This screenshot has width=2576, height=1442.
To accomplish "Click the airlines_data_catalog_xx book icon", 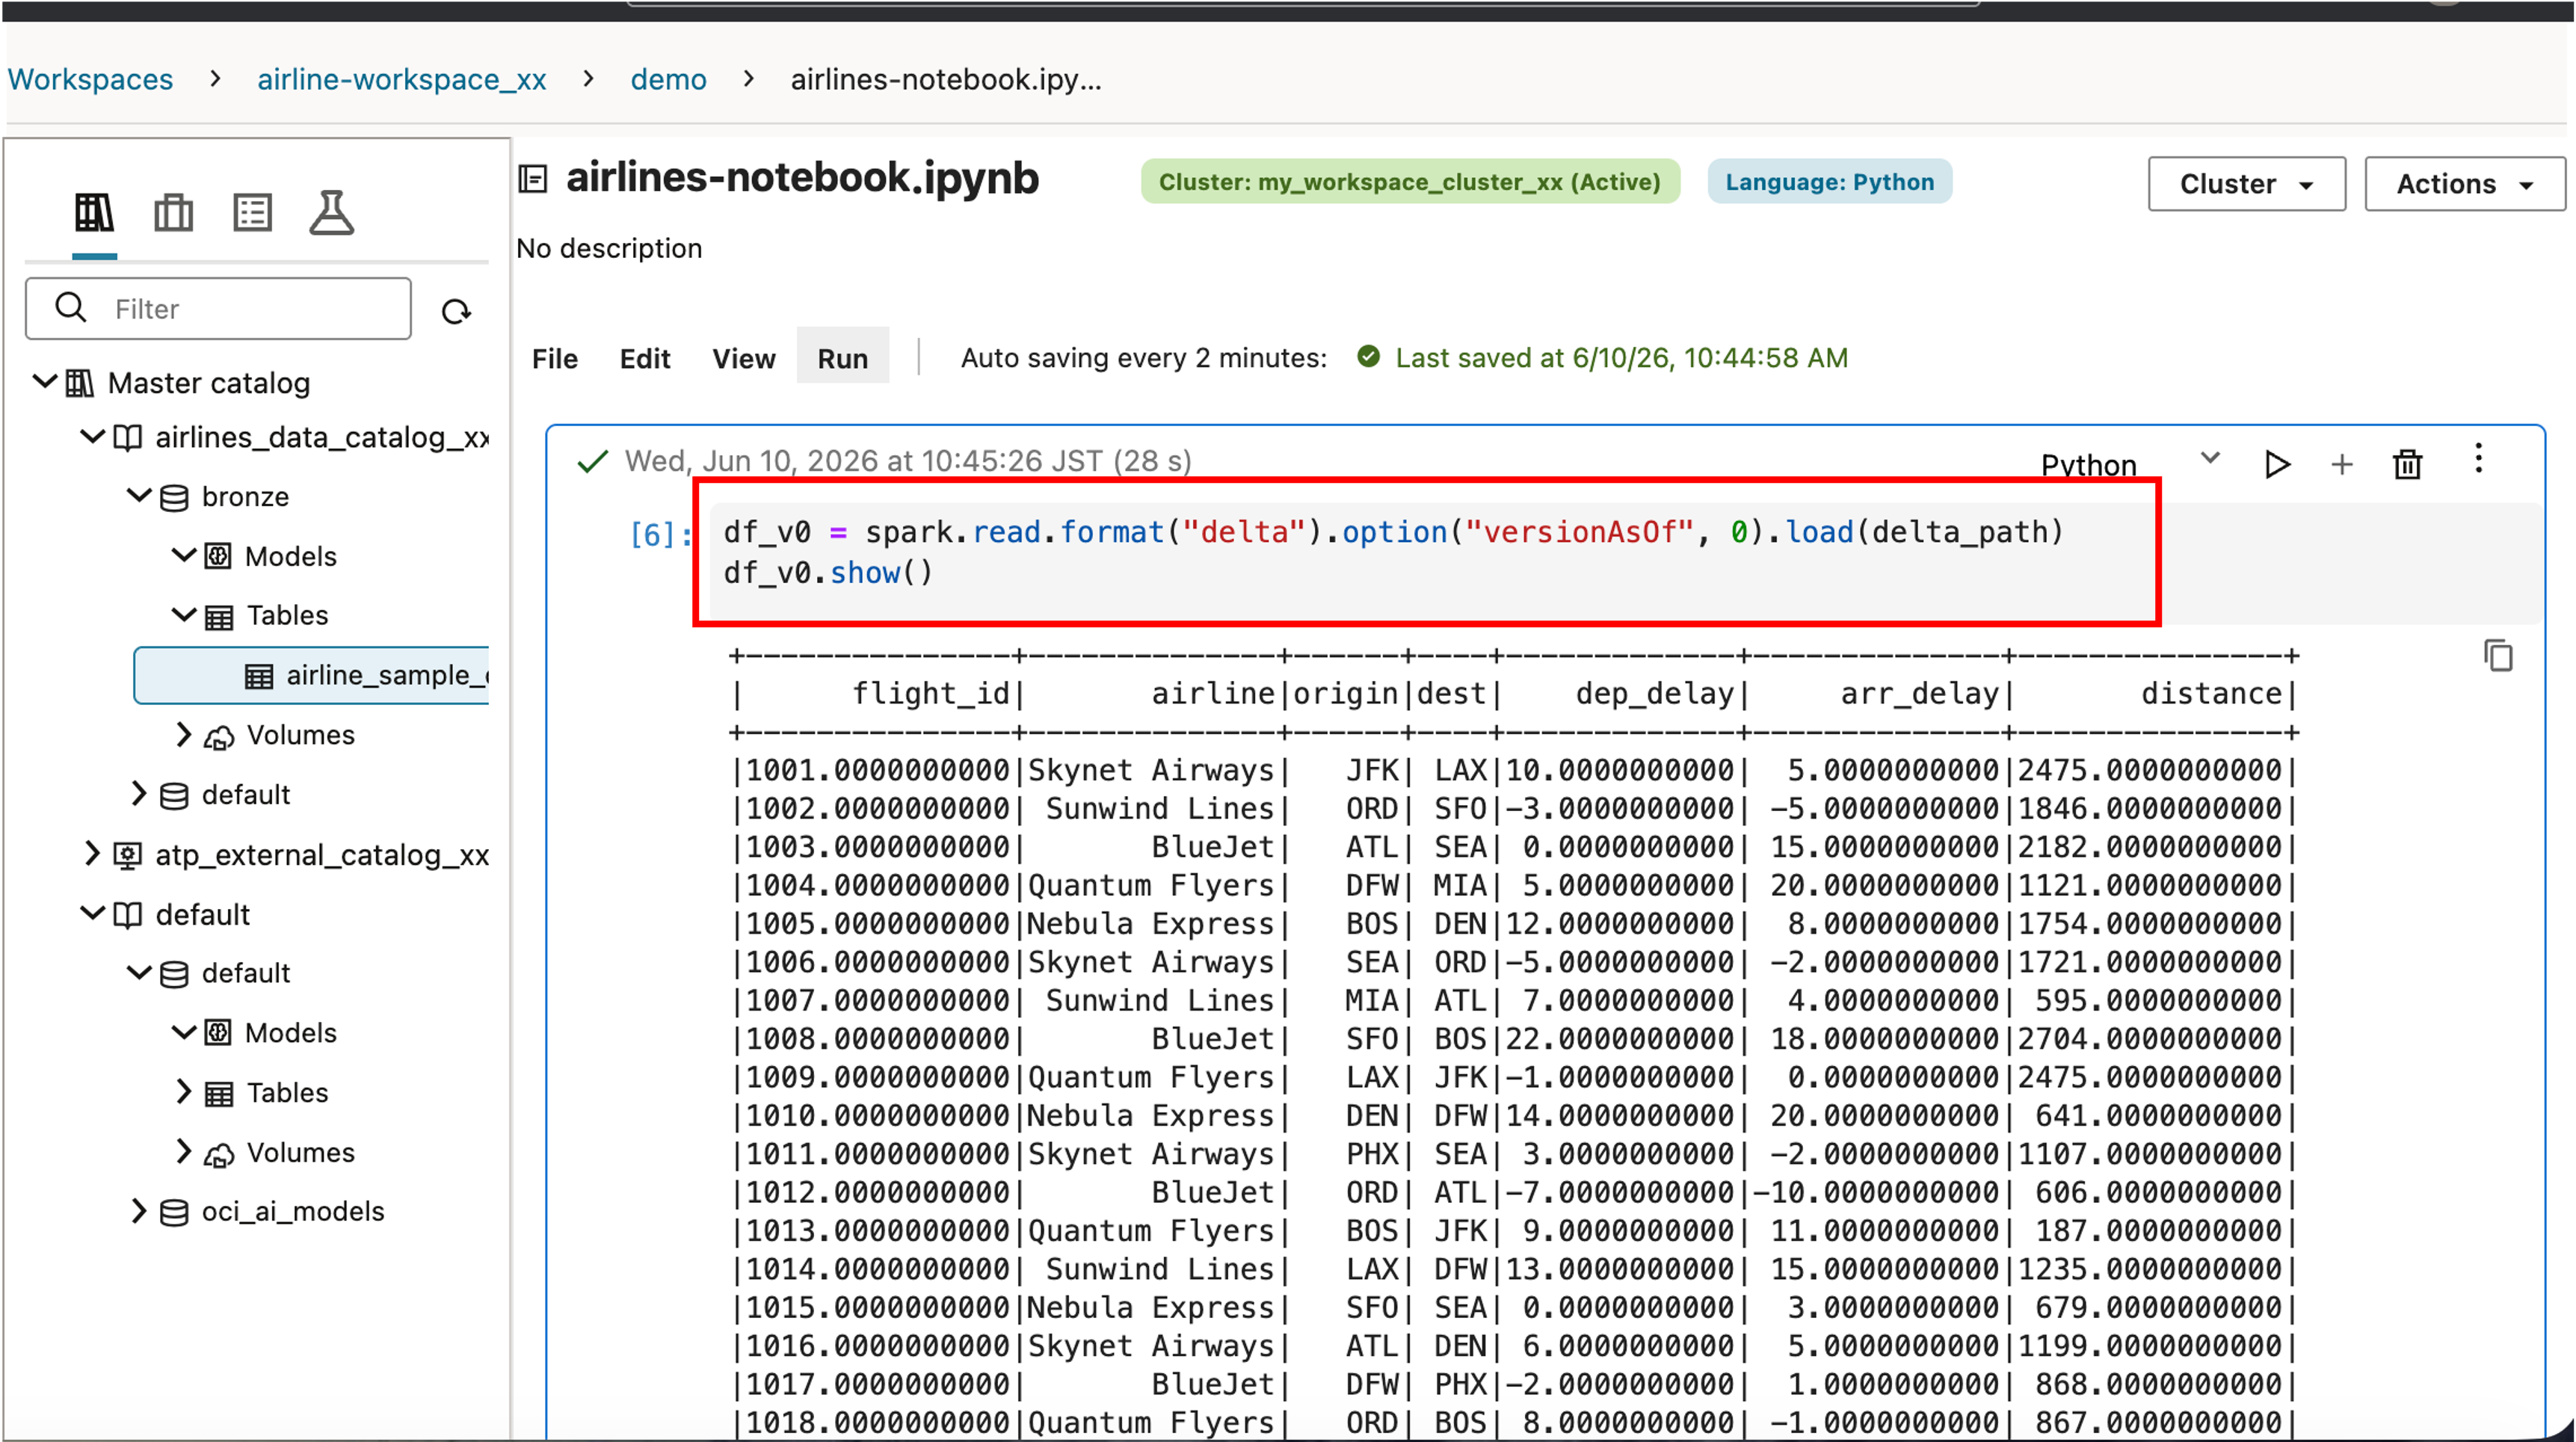I will tap(127, 438).
